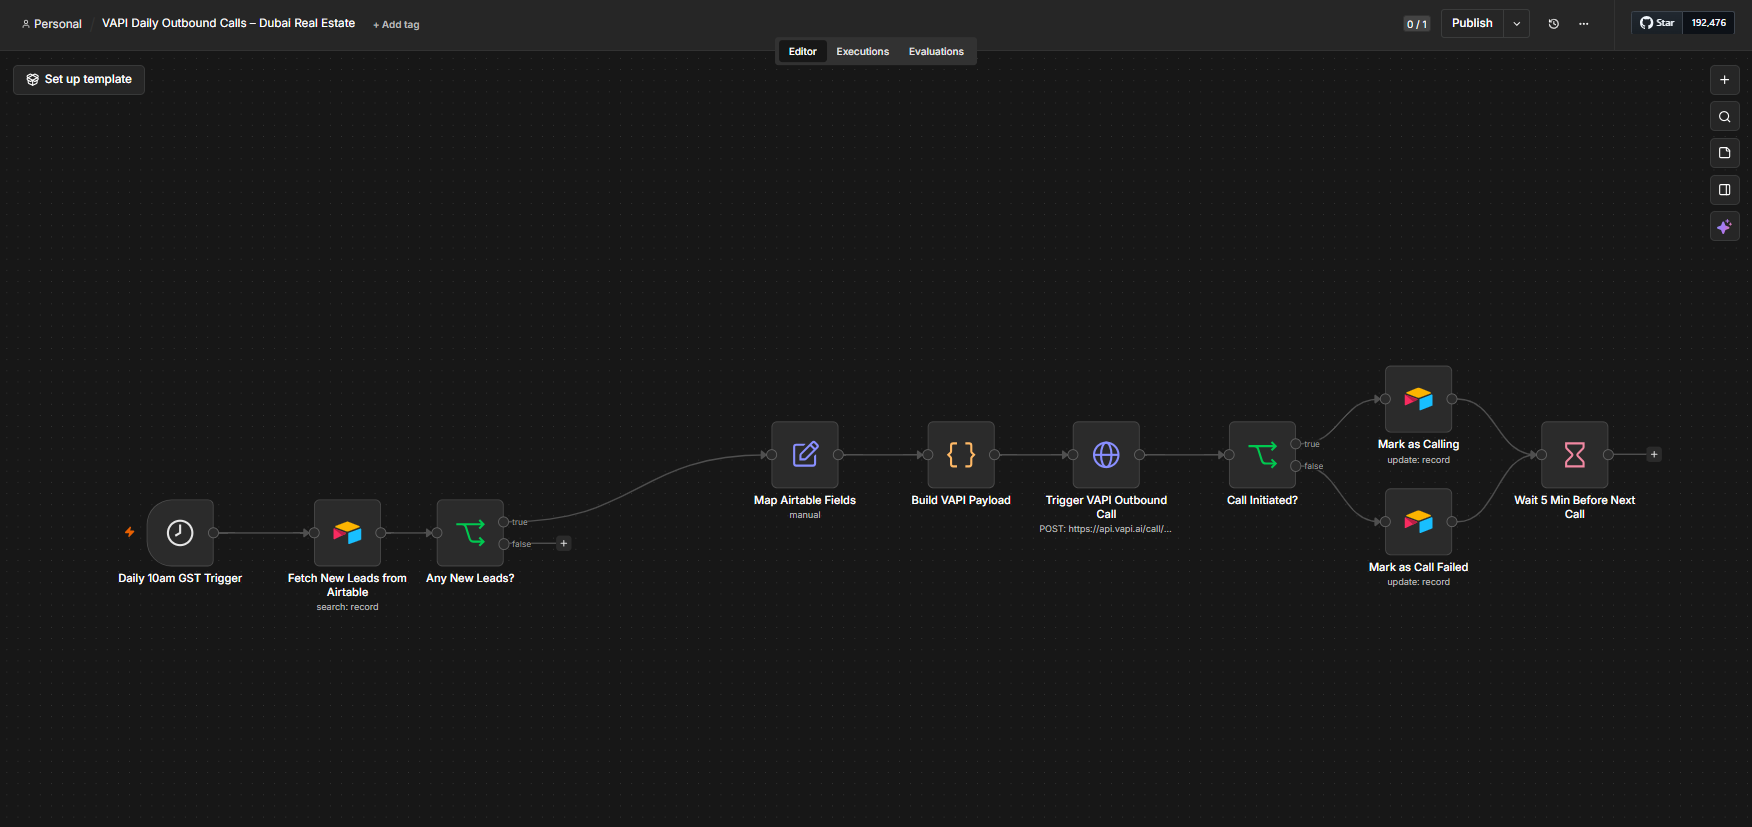Click the Add tag field

pos(396,25)
